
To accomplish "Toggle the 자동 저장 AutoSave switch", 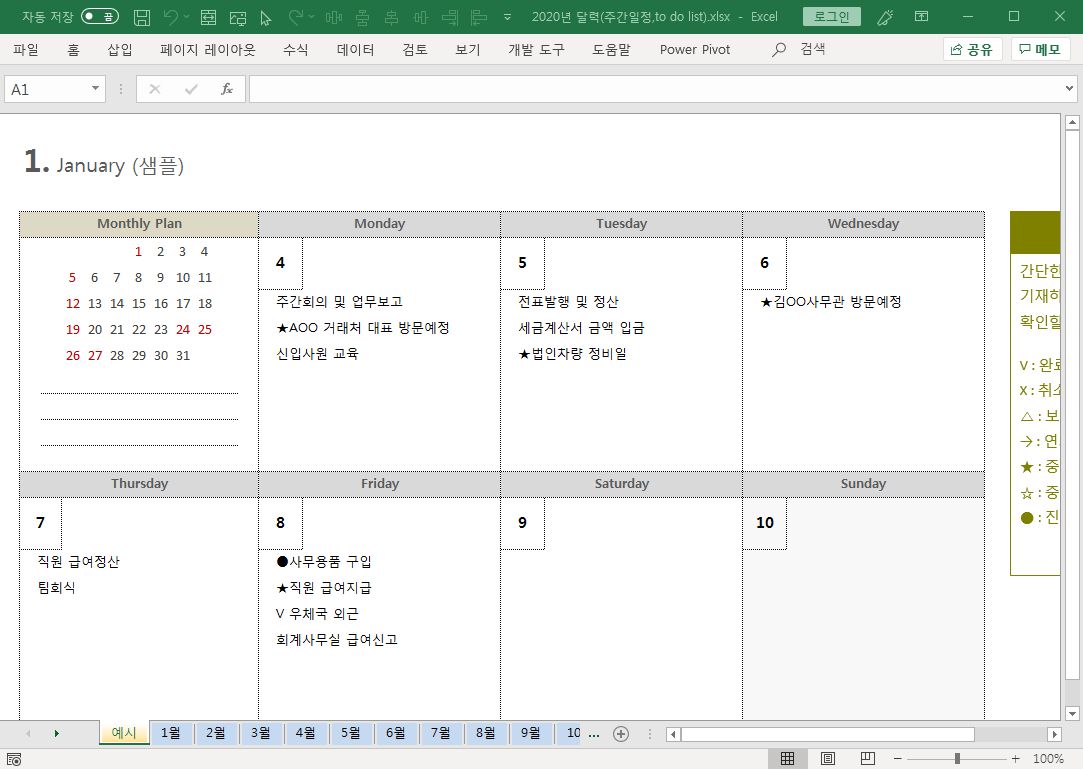I will pyautogui.click(x=99, y=17).
